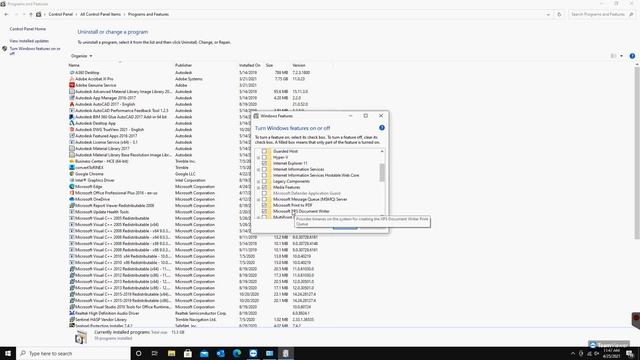Open Outlook from the taskbar
640x360 pixels.
click(x=220, y=353)
